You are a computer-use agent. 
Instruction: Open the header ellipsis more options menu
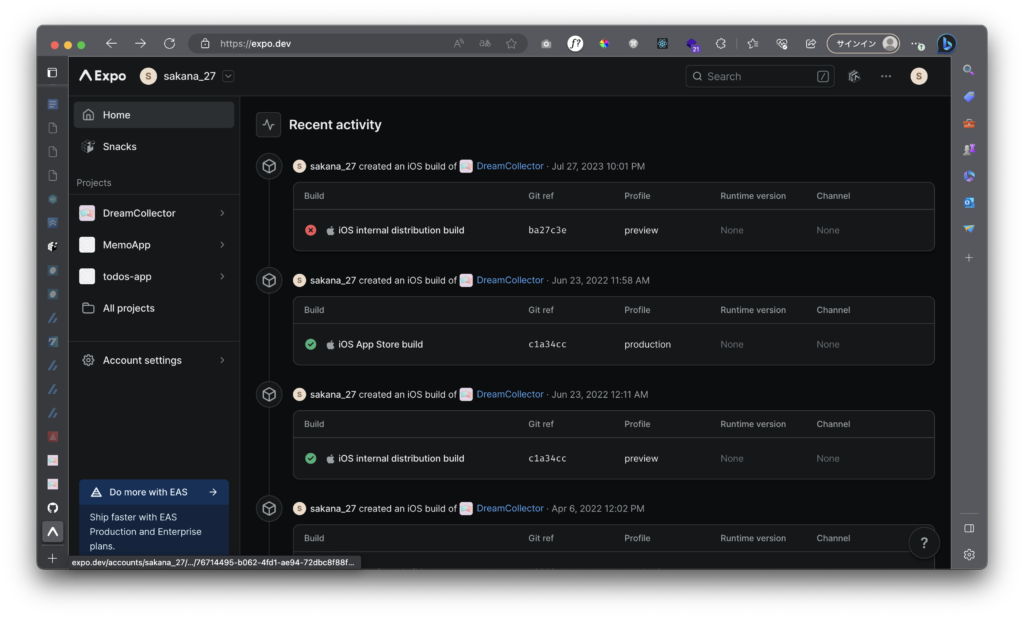pos(886,76)
